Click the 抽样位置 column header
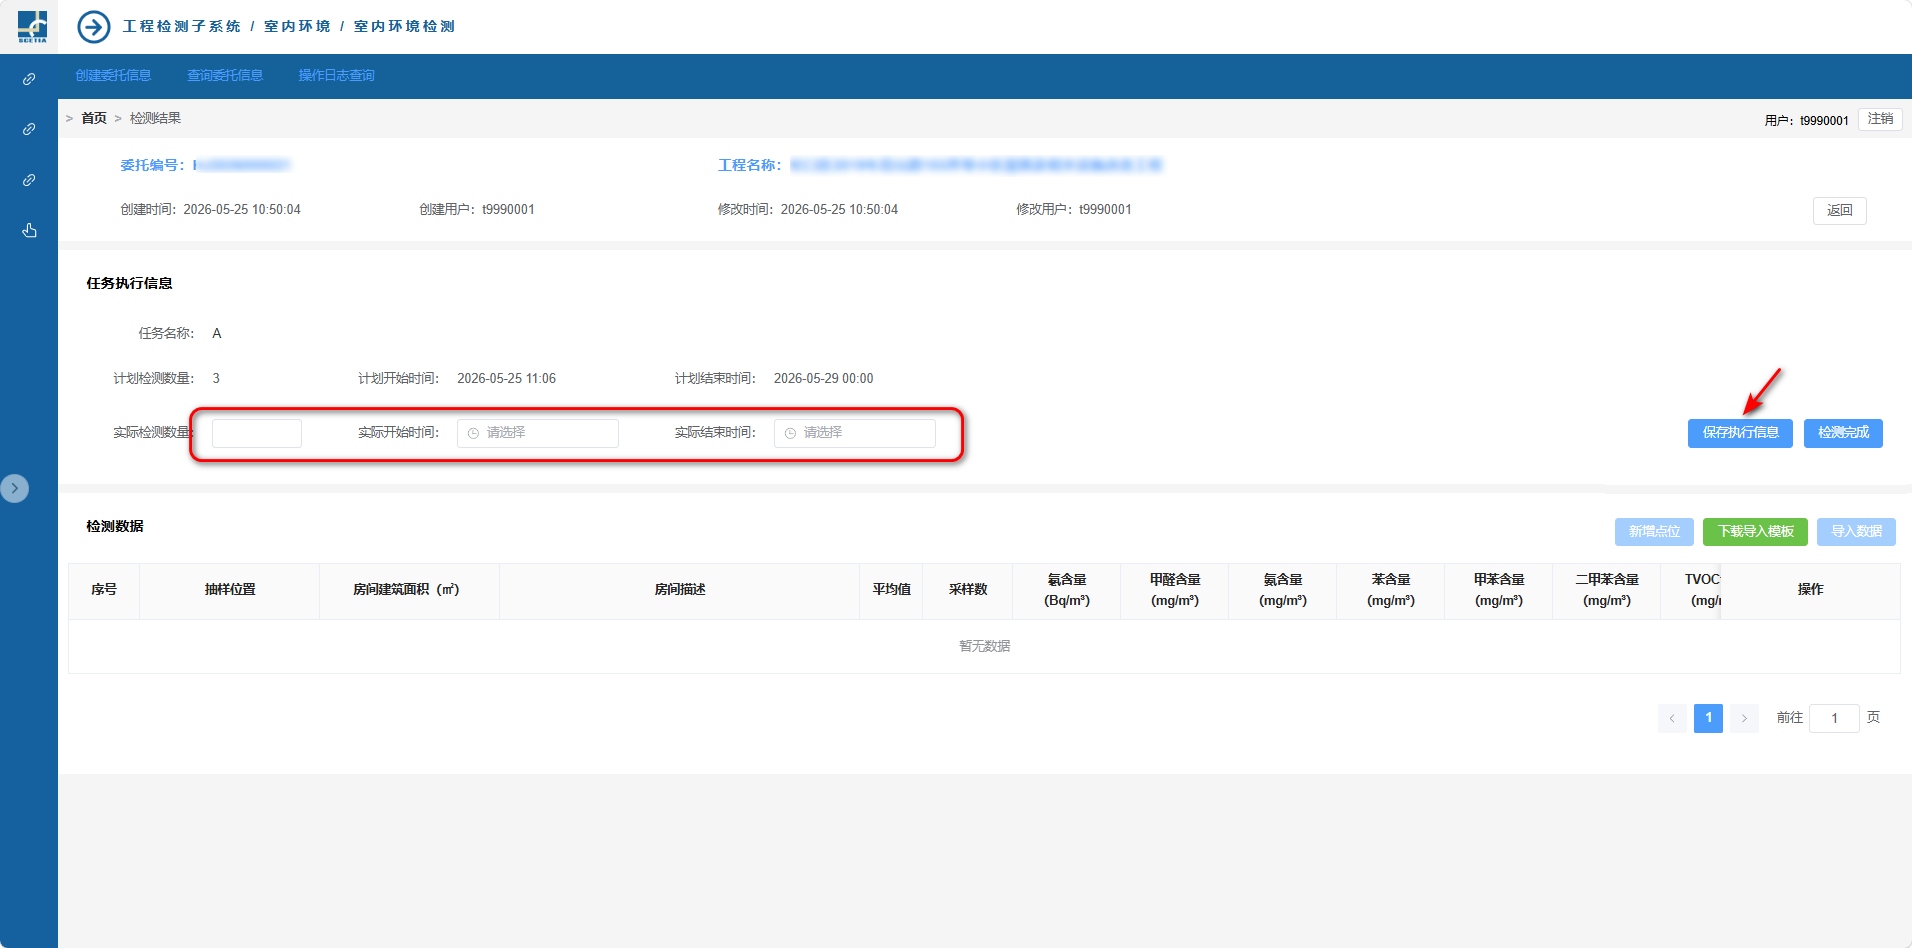This screenshot has height=948, width=1912. (230, 590)
